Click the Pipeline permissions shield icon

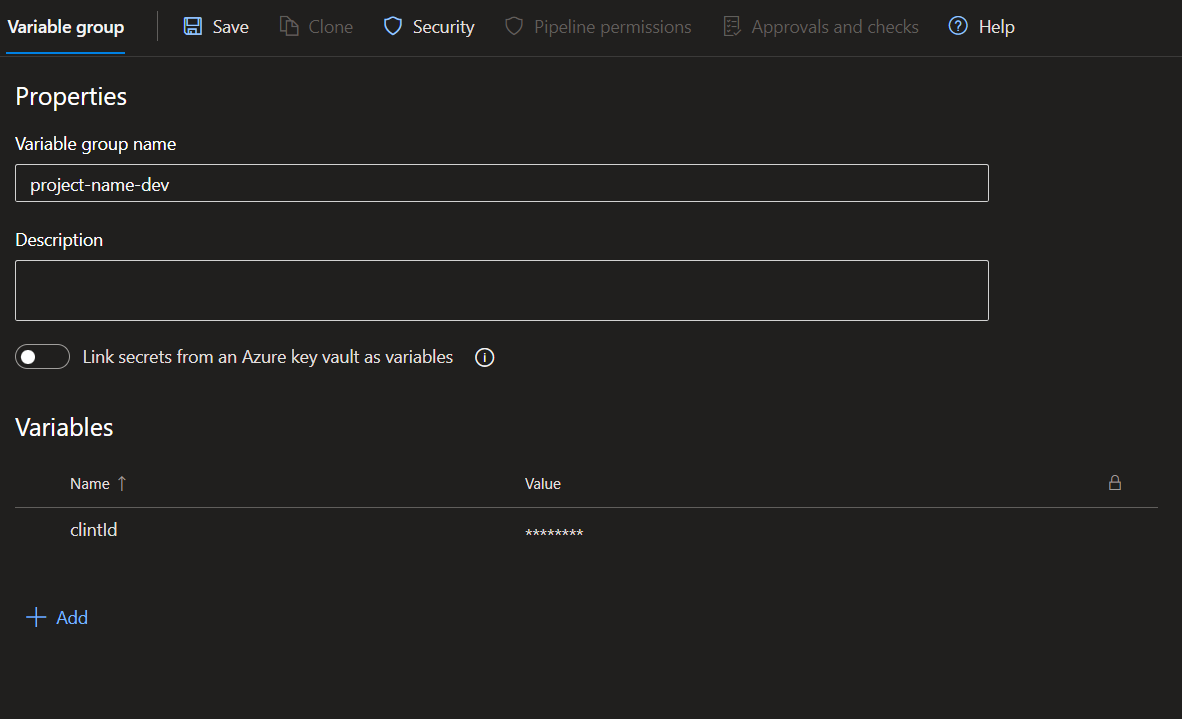coord(514,27)
